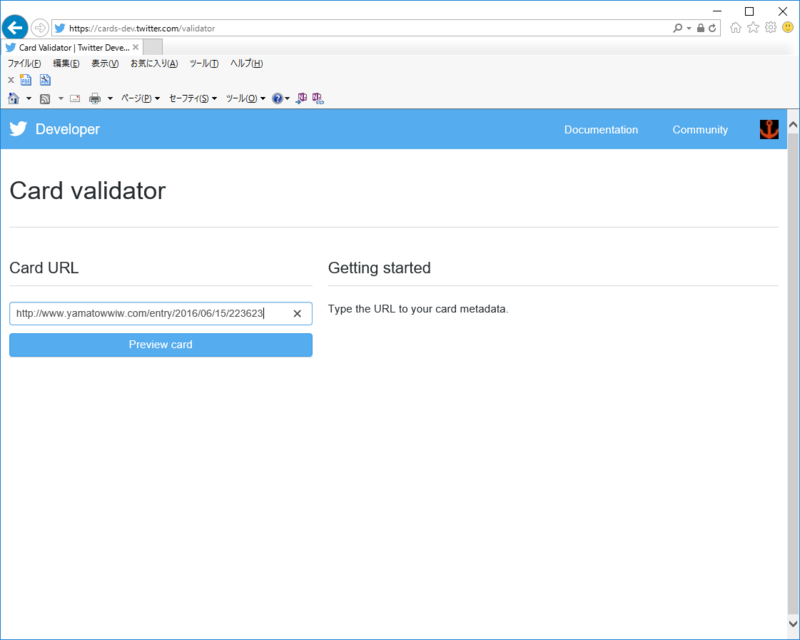Open the お気に入り(A) menu
The height and width of the screenshot is (640, 800).
coord(154,63)
